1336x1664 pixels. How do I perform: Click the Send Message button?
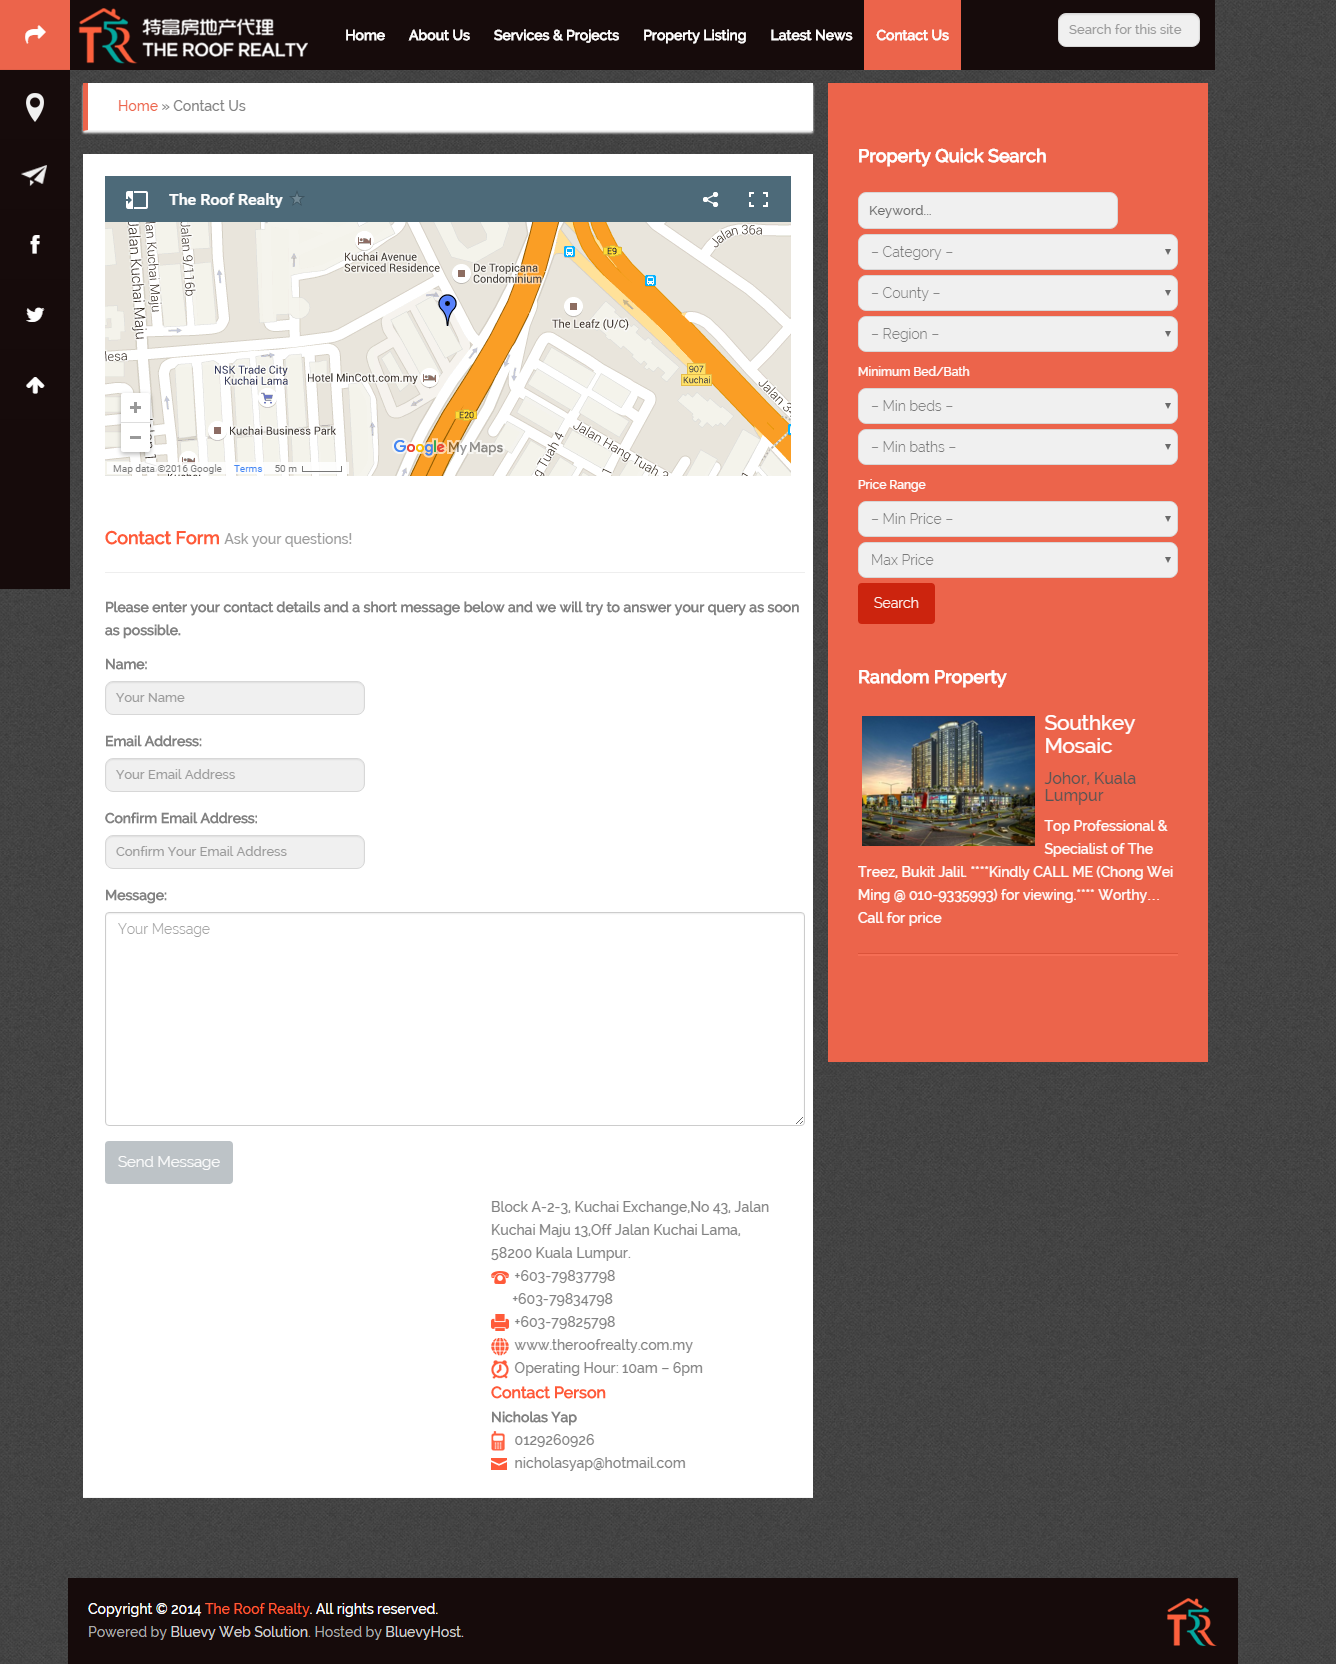(x=169, y=1162)
